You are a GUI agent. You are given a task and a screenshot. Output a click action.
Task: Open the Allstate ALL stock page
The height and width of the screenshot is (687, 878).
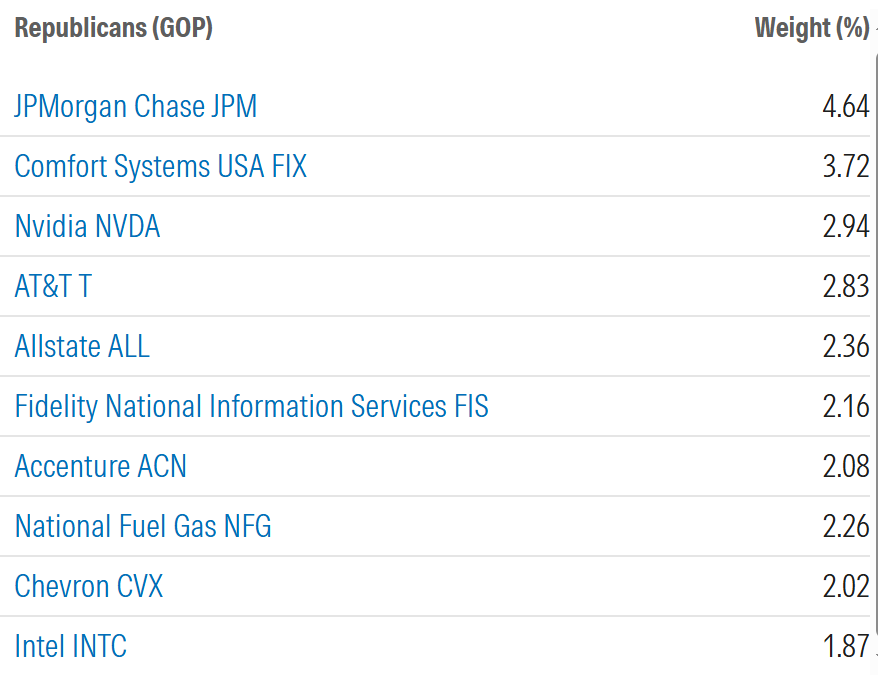pyautogui.click(x=82, y=346)
